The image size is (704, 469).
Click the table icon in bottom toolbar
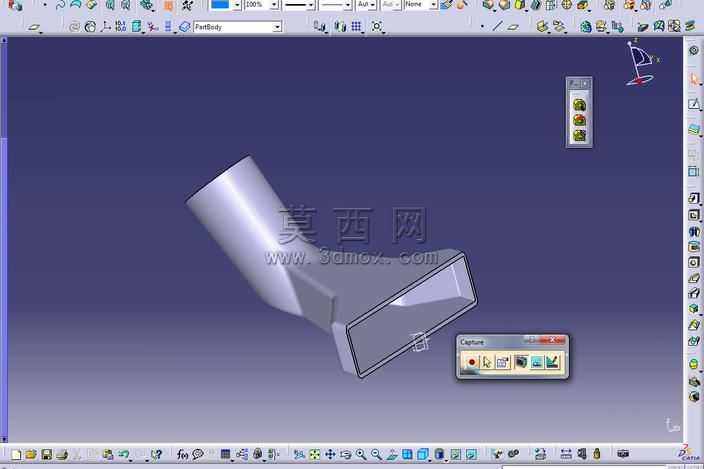click(225, 455)
